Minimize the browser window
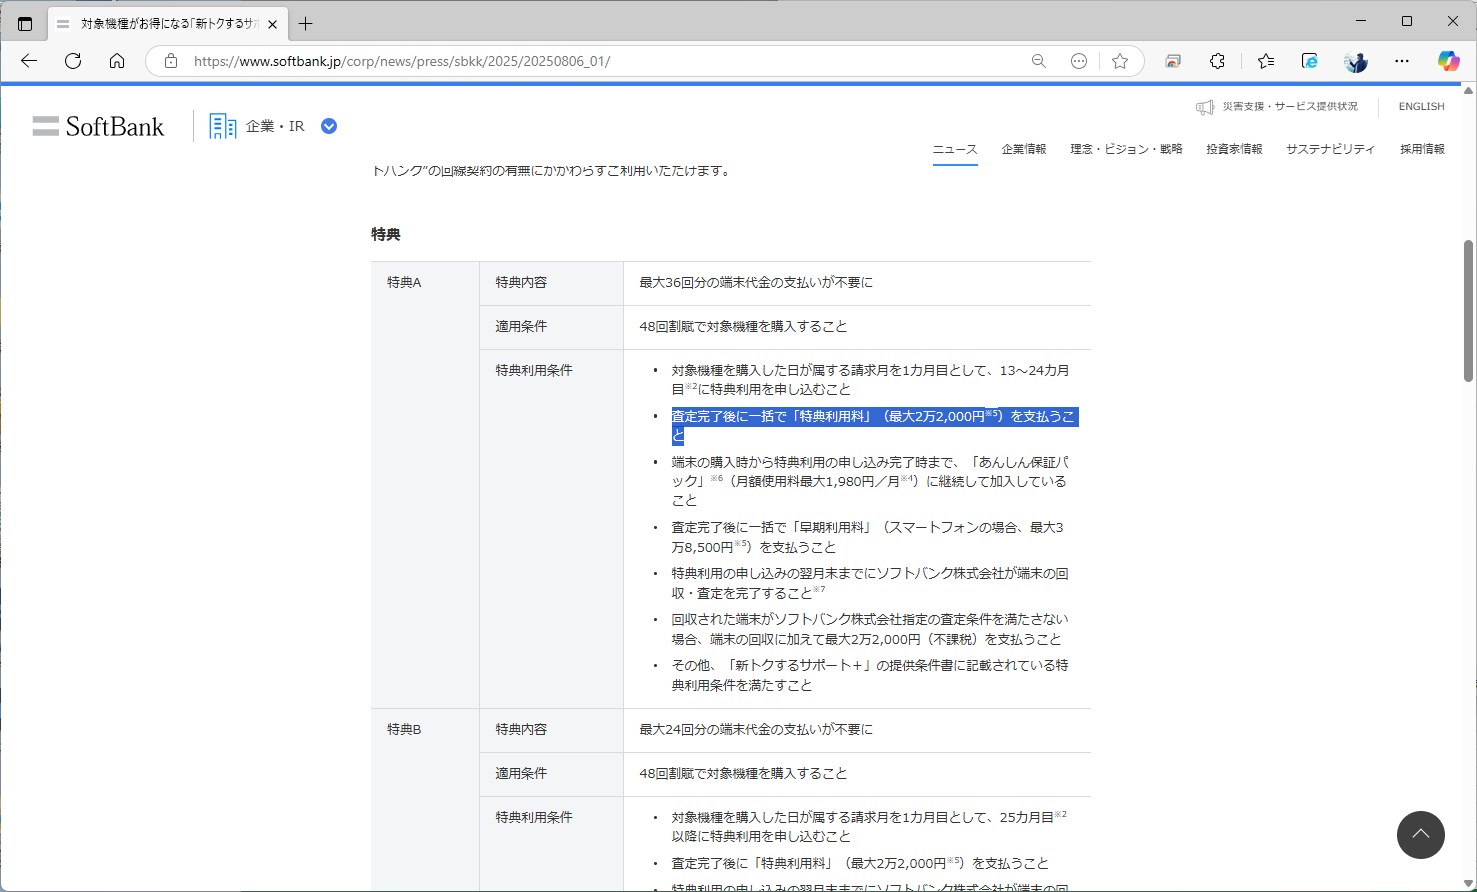This screenshot has width=1477, height=892. 1361,21
